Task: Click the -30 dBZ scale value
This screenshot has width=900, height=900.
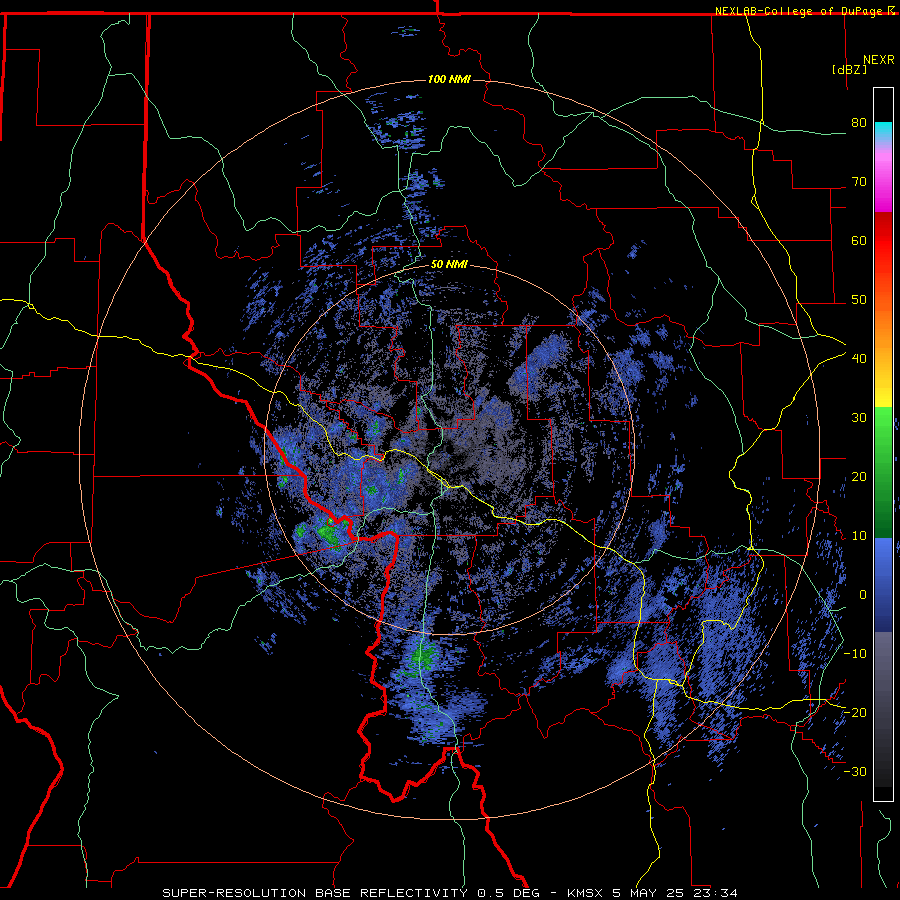Action: [x=855, y=771]
